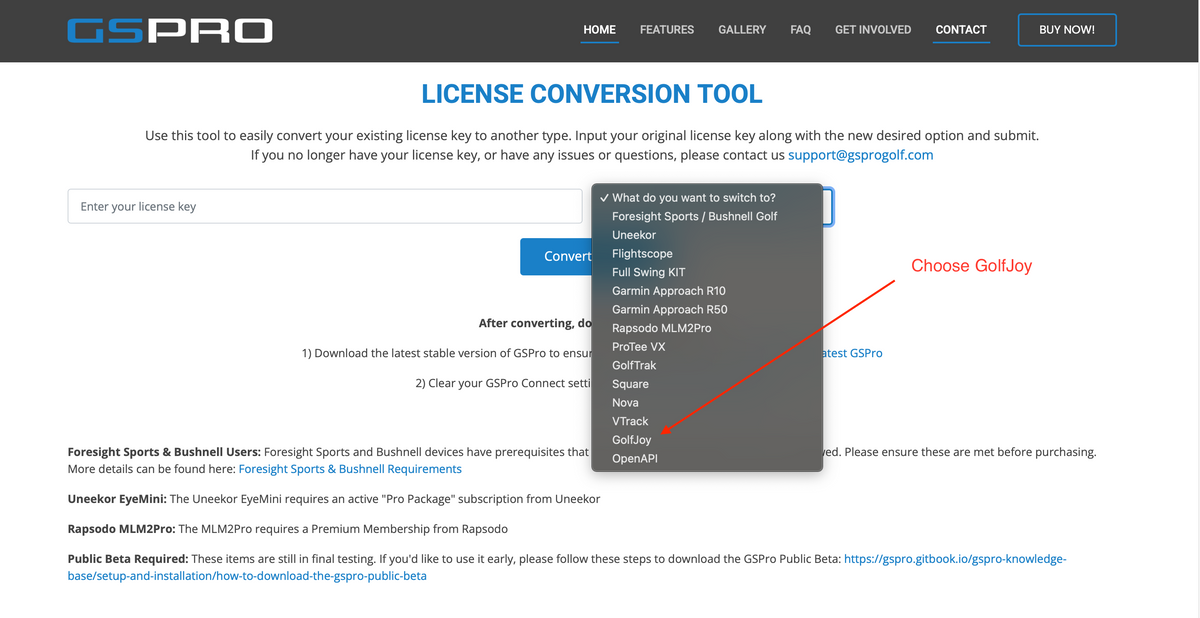Pick VTrack in the dropdown
Image resolution: width=1200 pixels, height=618 pixels.
point(707,422)
